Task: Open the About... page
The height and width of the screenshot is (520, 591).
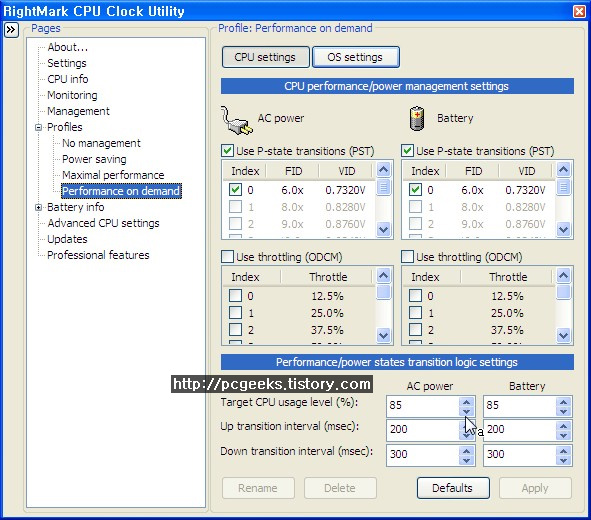Action: coord(67,47)
